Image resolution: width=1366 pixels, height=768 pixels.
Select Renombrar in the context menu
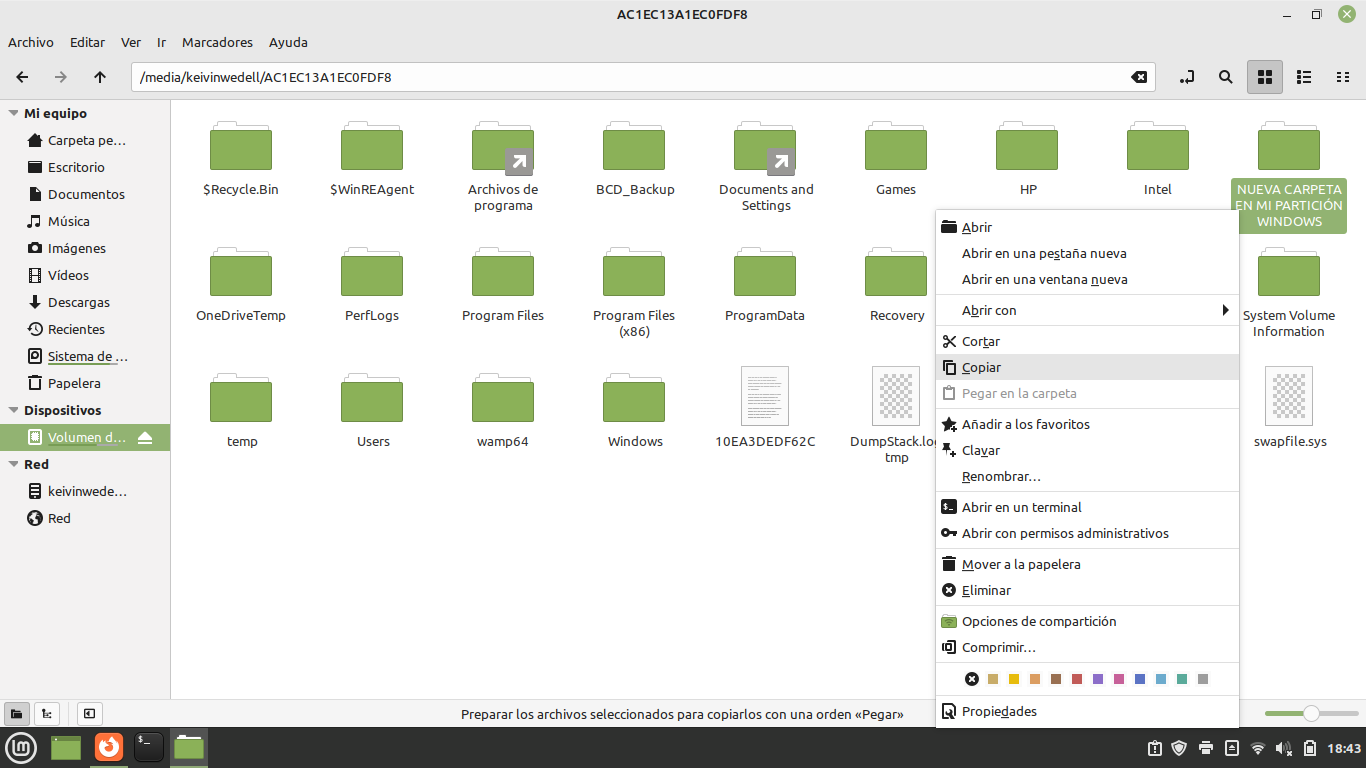pyautogui.click(x=1001, y=476)
